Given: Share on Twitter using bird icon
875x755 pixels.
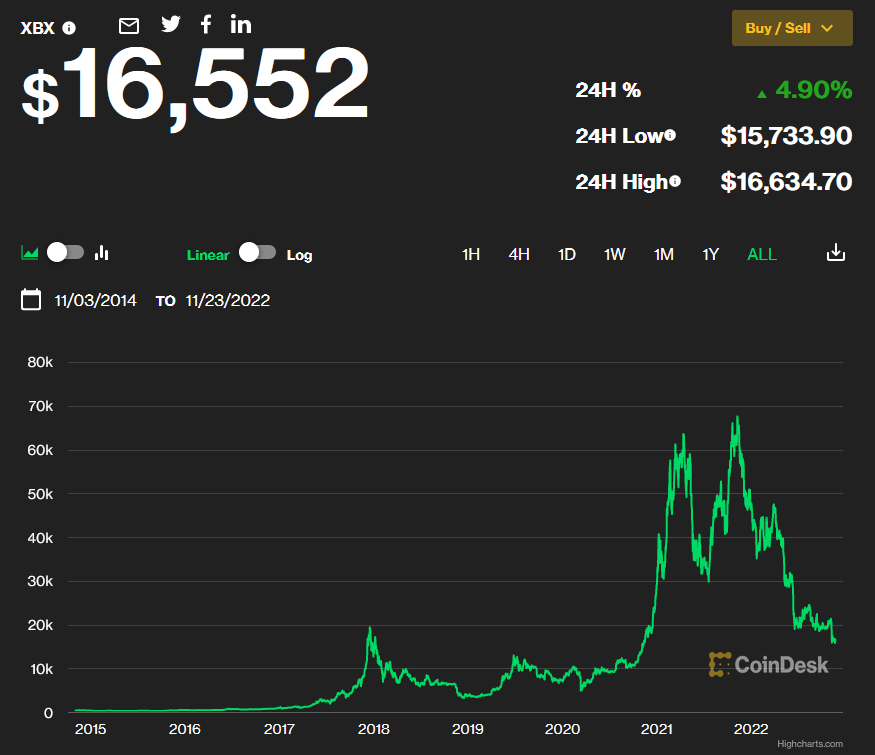Looking at the screenshot, I should click(171, 24).
